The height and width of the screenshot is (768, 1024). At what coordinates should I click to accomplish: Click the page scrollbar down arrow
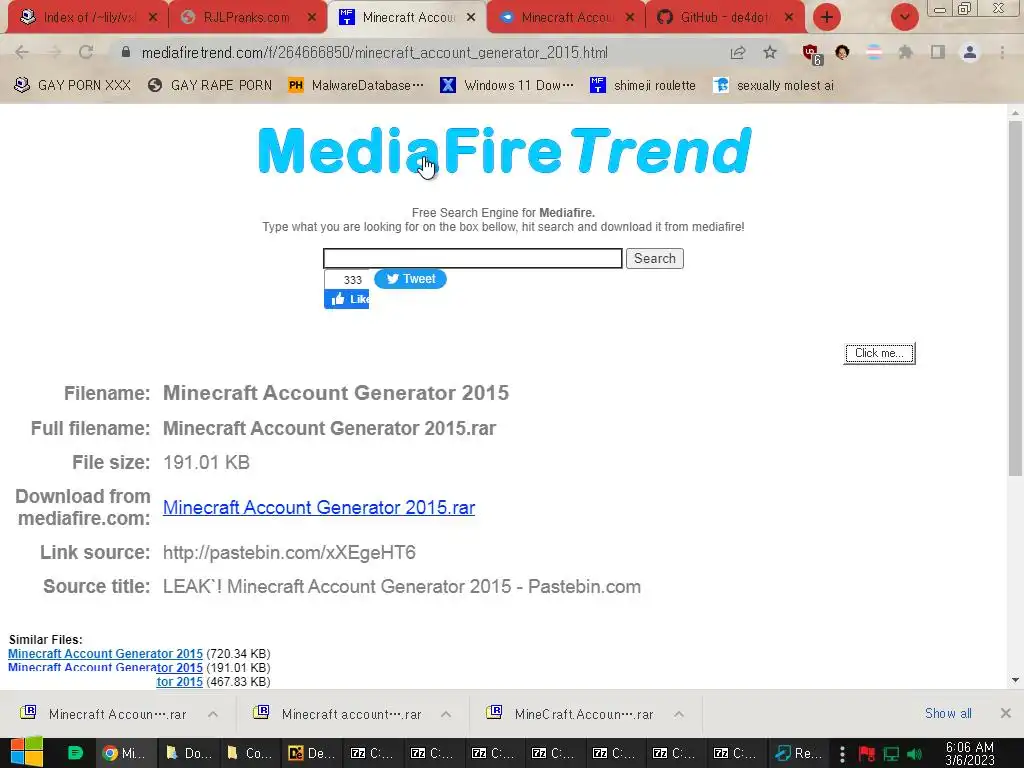pos(1015,680)
